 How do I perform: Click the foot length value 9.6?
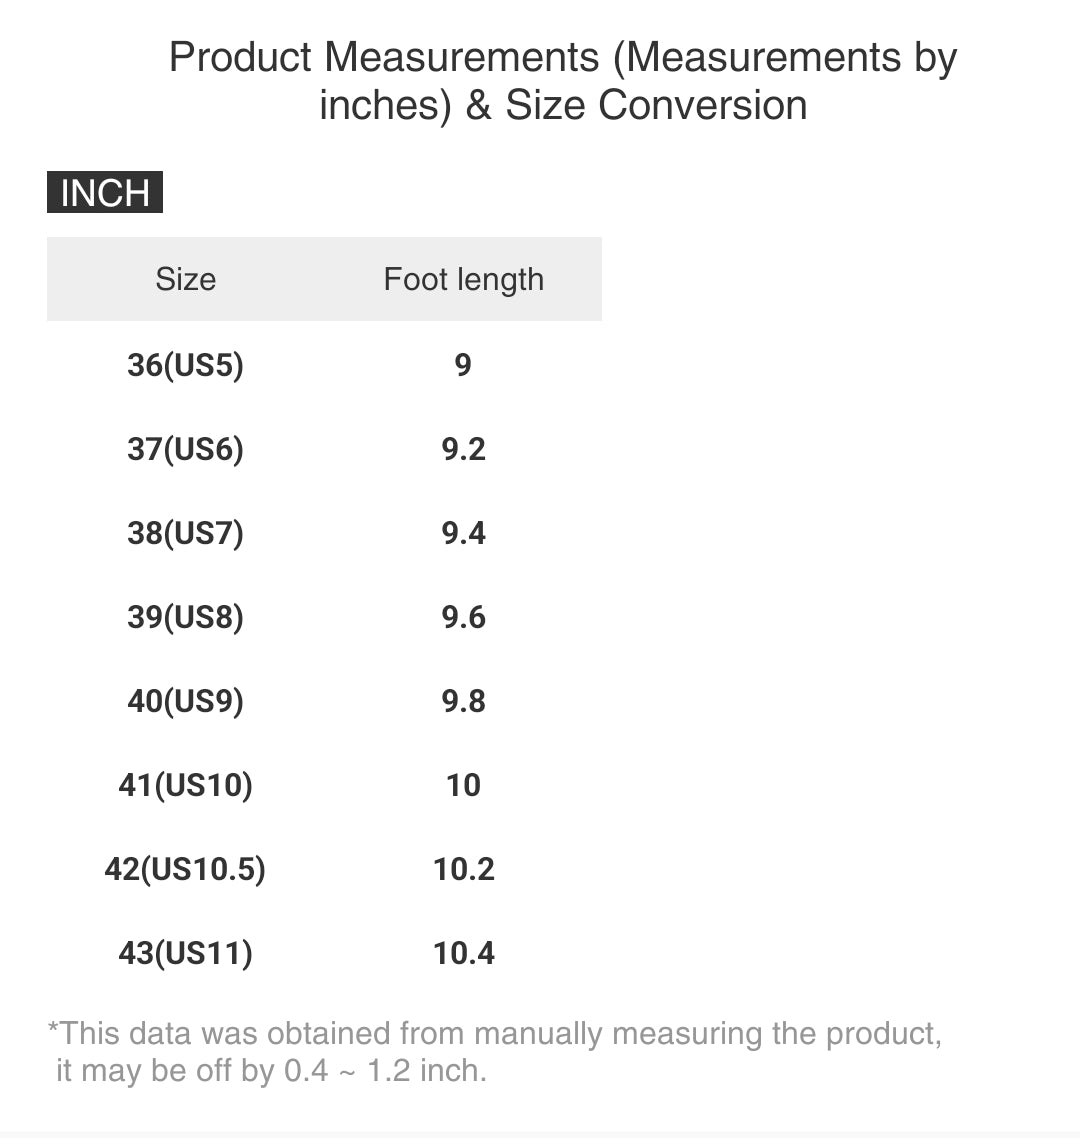coord(463,617)
